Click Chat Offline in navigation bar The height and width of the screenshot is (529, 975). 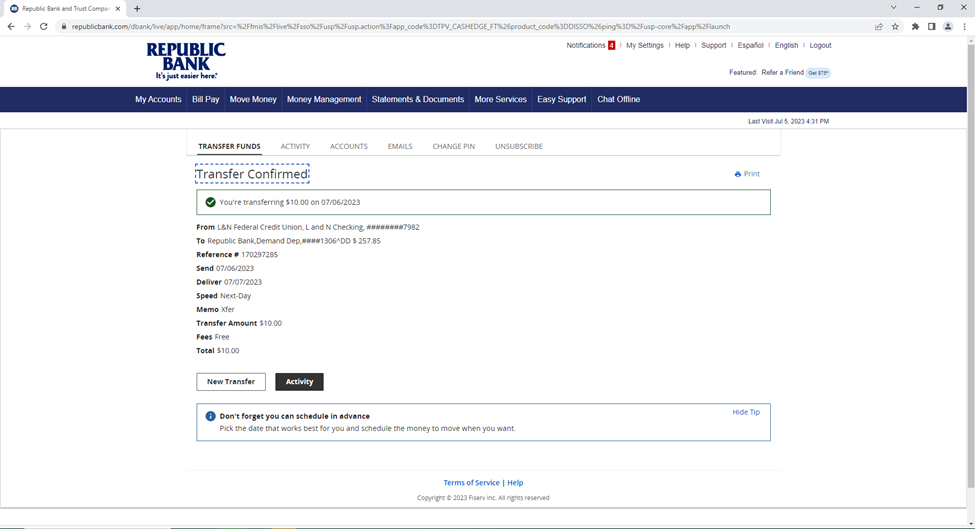coord(619,99)
